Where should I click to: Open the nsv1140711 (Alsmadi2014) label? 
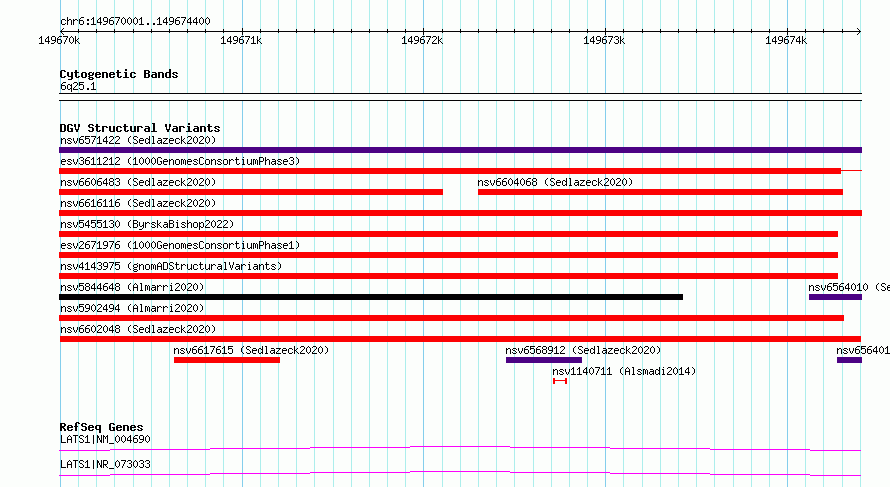click(x=624, y=371)
